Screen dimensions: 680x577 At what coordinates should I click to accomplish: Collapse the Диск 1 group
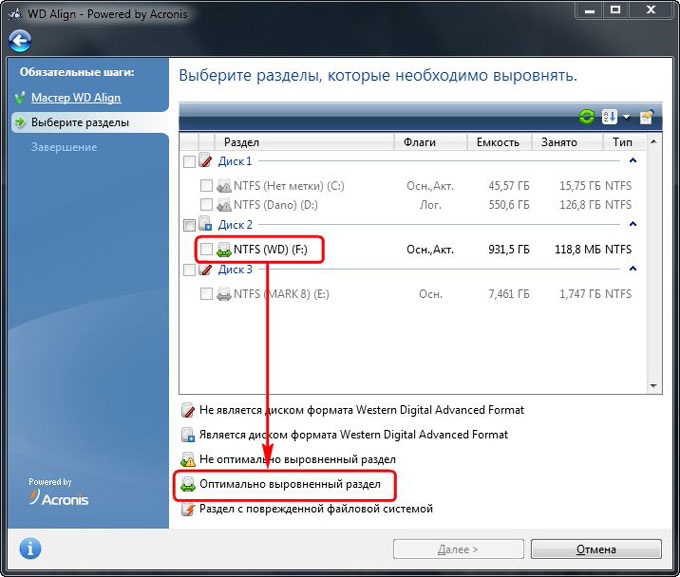(633, 161)
